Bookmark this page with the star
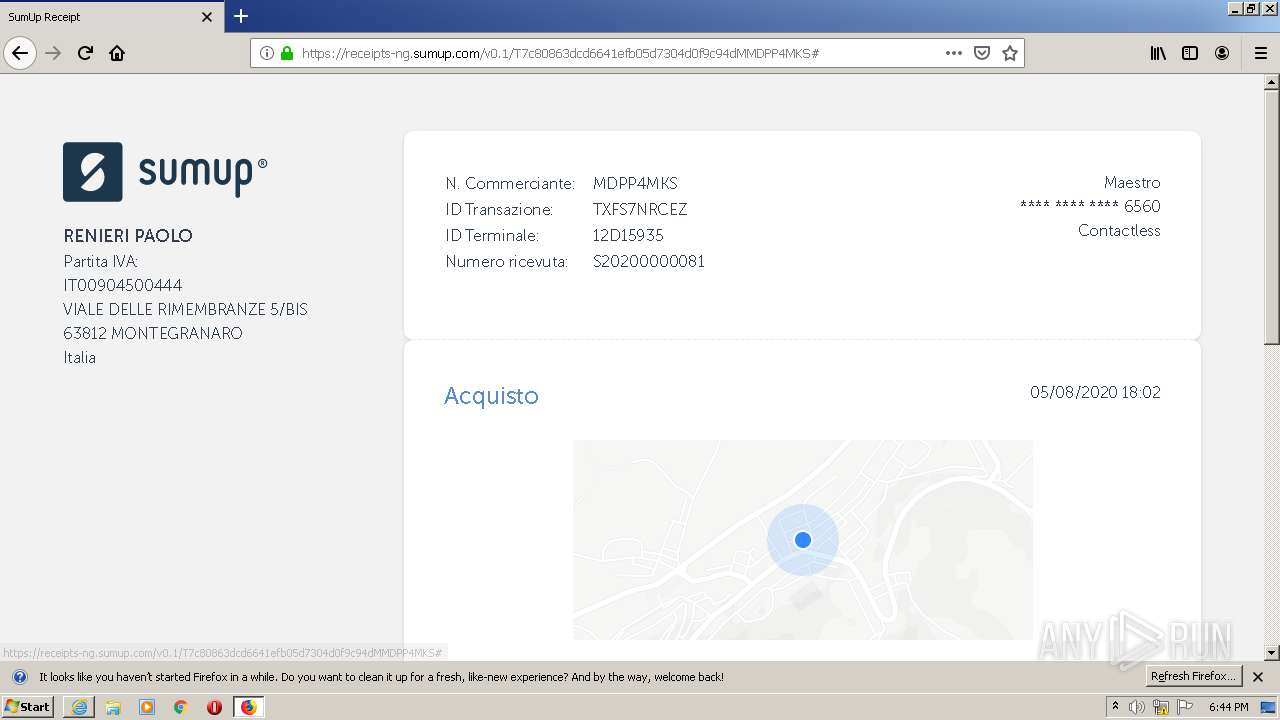Screen dimensions: 1280x720 [1010, 53]
